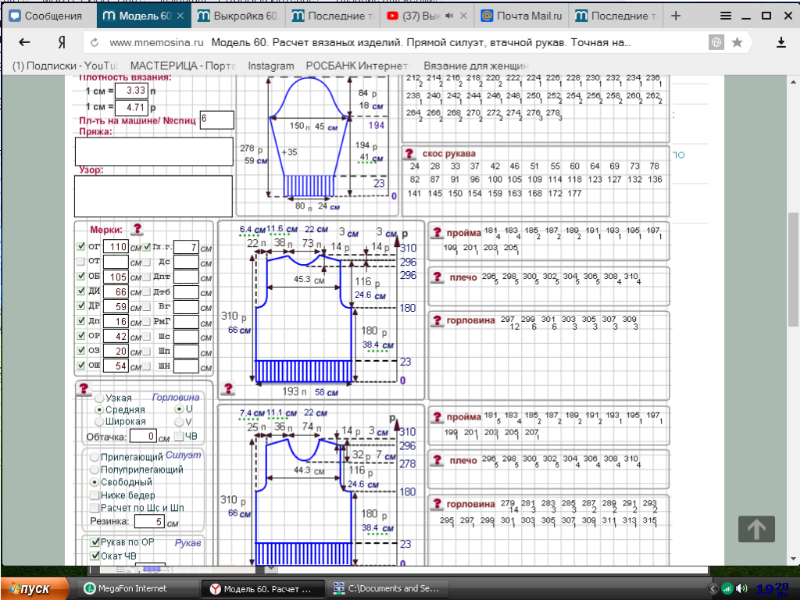Viewport: 800px width, 600px height.
Task: Choose the Прилегающий silhouette option
Action: pyautogui.click(x=95, y=455)
